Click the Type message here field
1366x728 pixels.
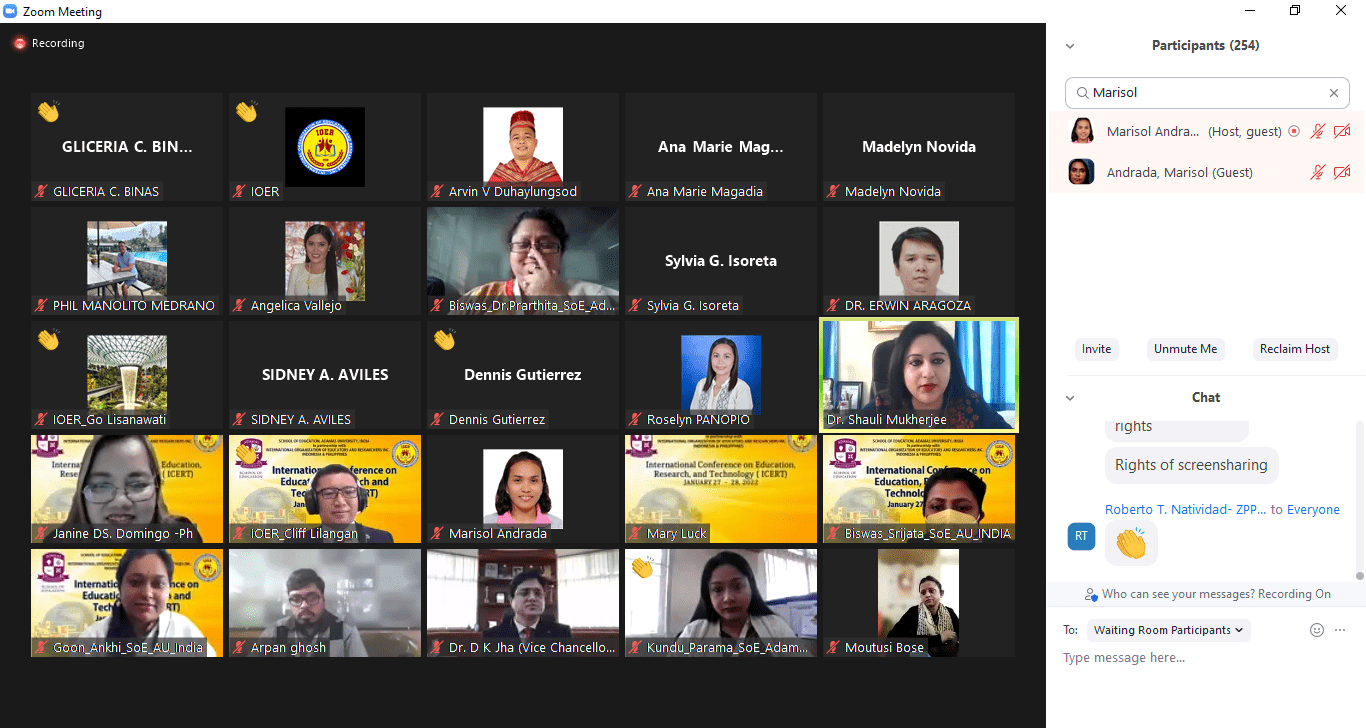click(x=1205, y=658)
